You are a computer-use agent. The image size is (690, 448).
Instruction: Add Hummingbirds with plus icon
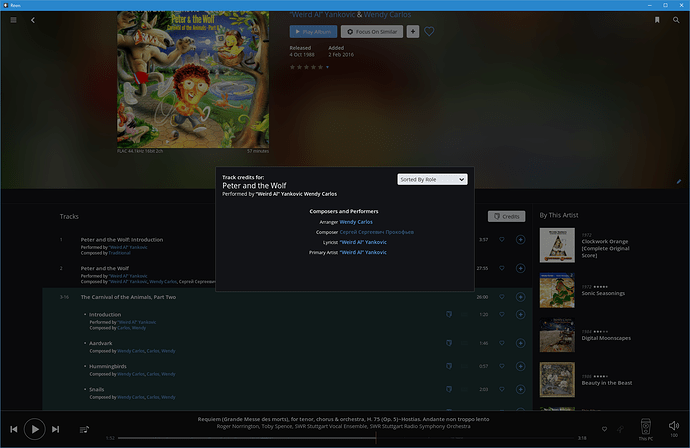click(521, 366)
